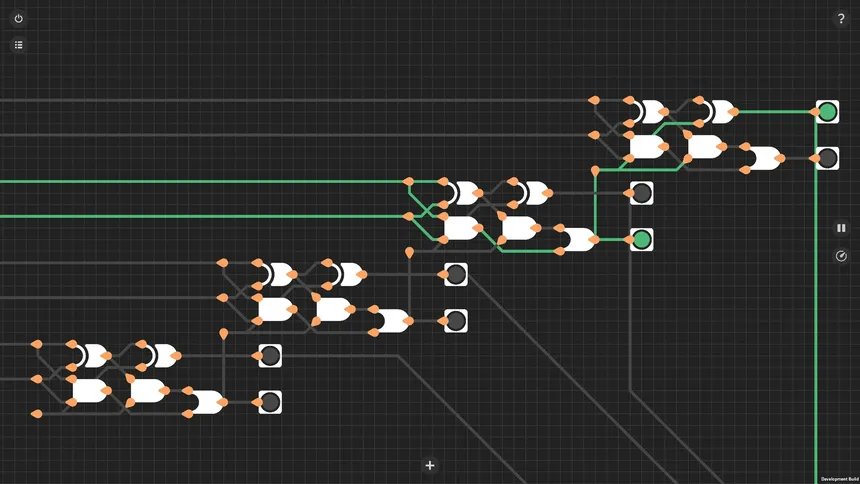
Task: Open the simulation speed gauge icon
Action: point(841,256)
